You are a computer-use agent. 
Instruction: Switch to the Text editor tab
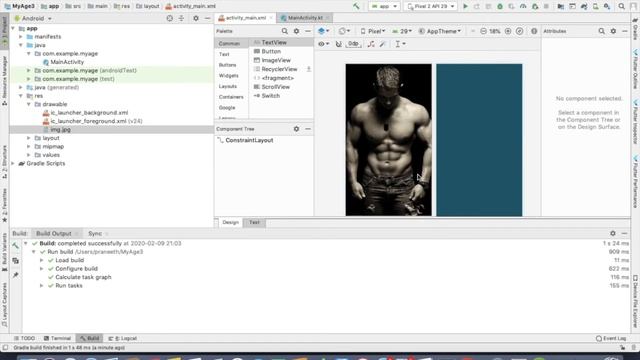[x=254, y=222]
